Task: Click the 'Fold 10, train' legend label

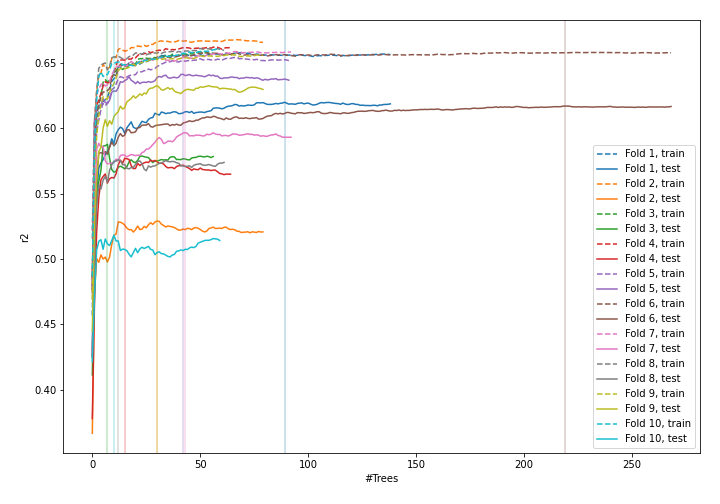Action: click(x=658, y=423)
